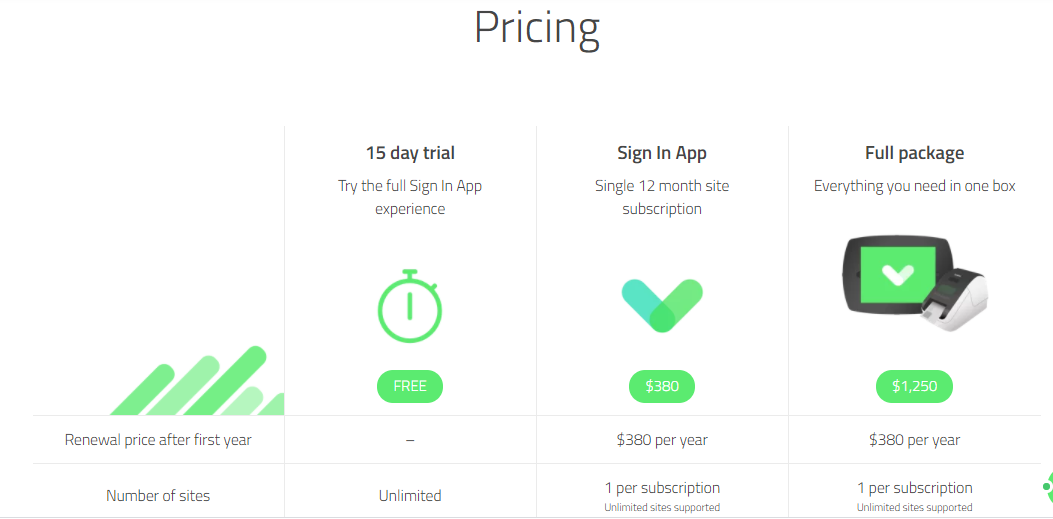This screenshot has height=519, width=1053.
Task: Choose the $1,250 Full package button
Action: pyautogui.click(x=914, y=386)
